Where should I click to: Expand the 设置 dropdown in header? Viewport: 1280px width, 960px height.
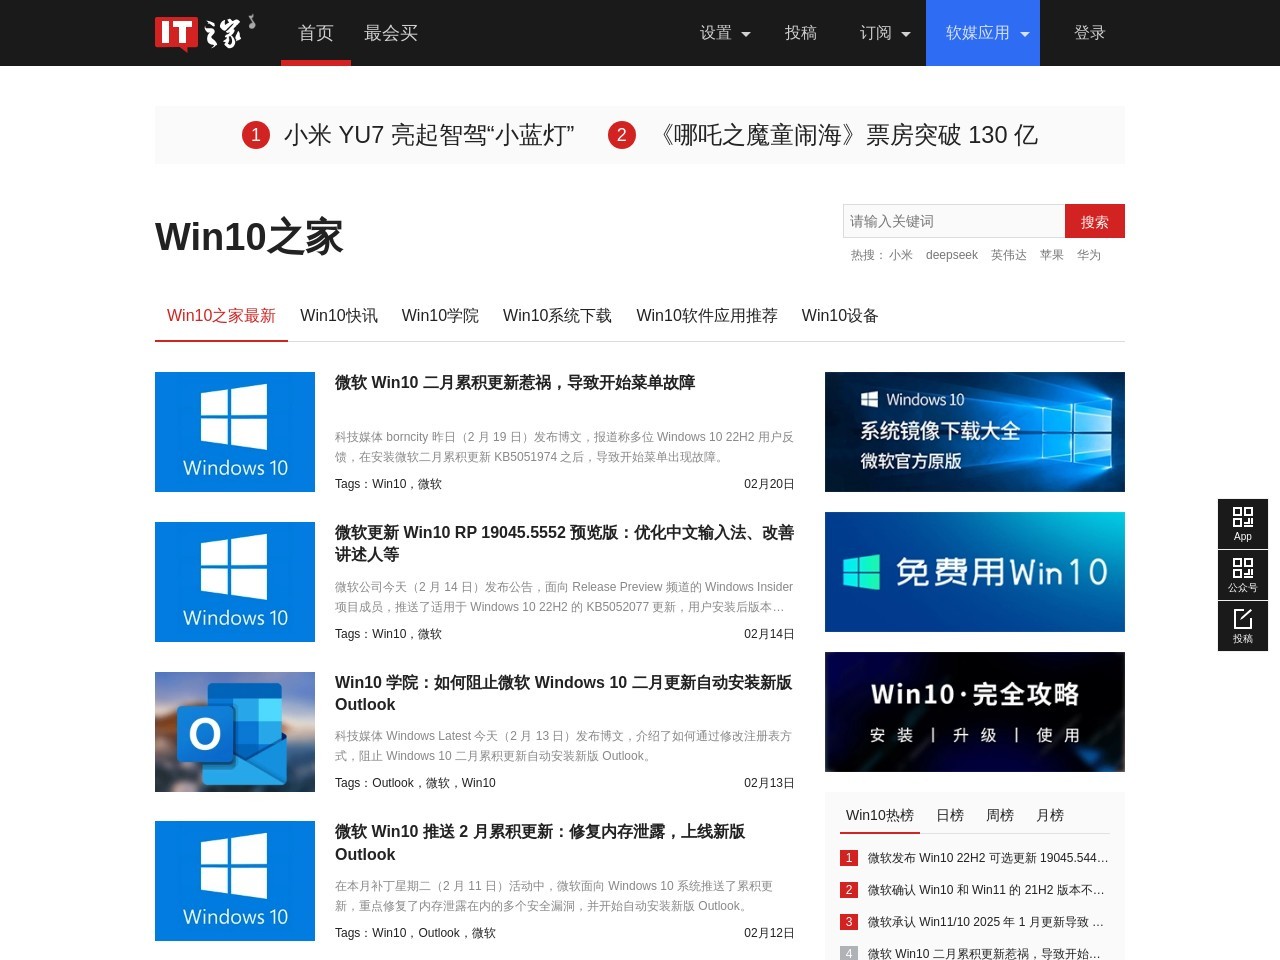tap(725, 33)
